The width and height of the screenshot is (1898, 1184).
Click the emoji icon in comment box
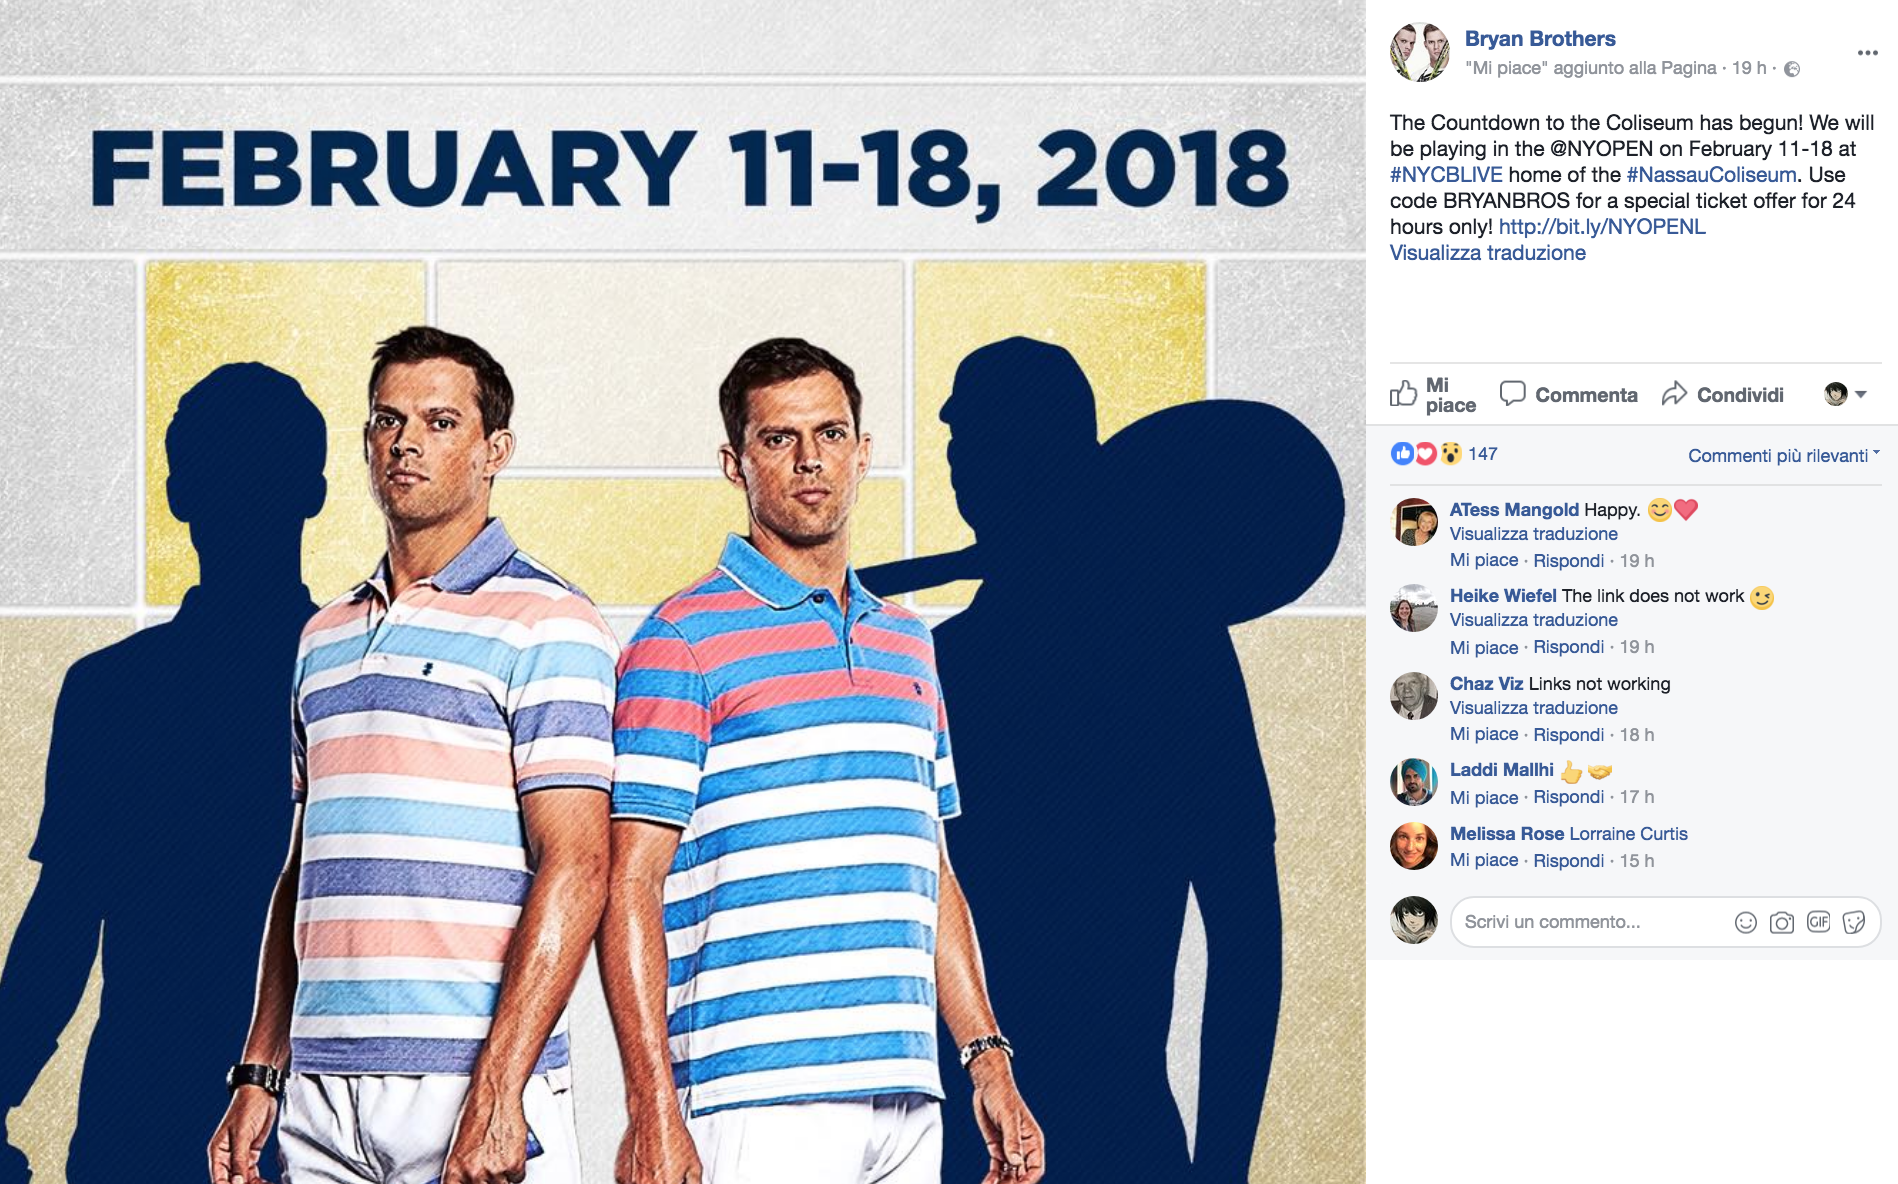1745,923
